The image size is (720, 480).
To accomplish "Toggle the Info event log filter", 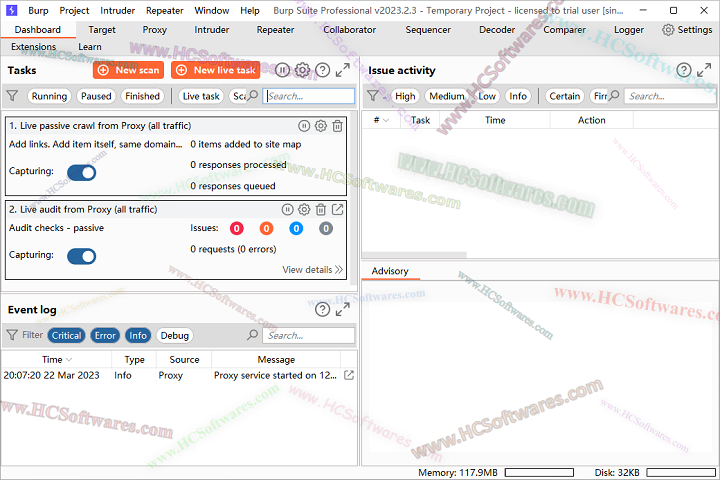I will [x=138, y=335].
